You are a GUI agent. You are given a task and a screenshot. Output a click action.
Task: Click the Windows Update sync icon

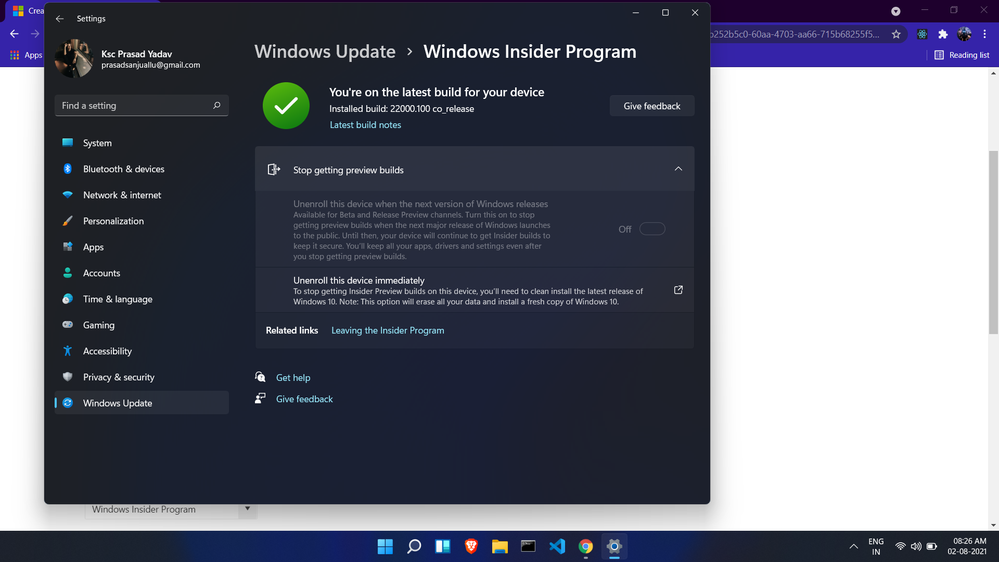pyautogui.click(x=68, y=403)
